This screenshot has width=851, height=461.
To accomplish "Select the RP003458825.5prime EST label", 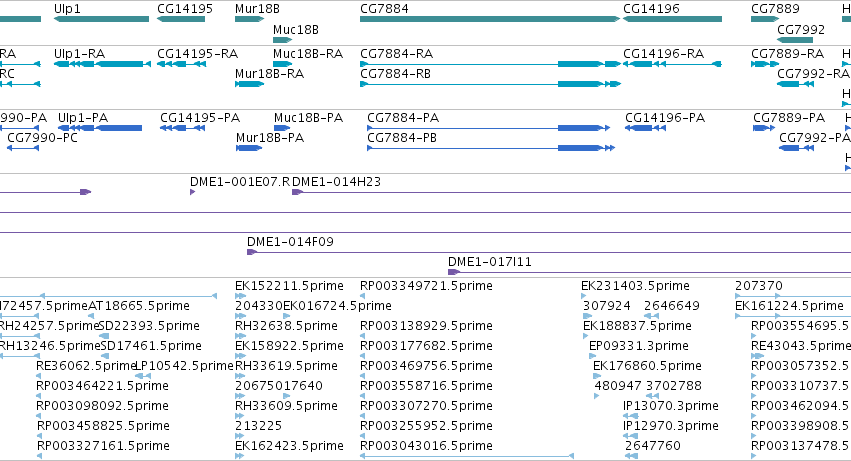I will click(x=103, y=426).
